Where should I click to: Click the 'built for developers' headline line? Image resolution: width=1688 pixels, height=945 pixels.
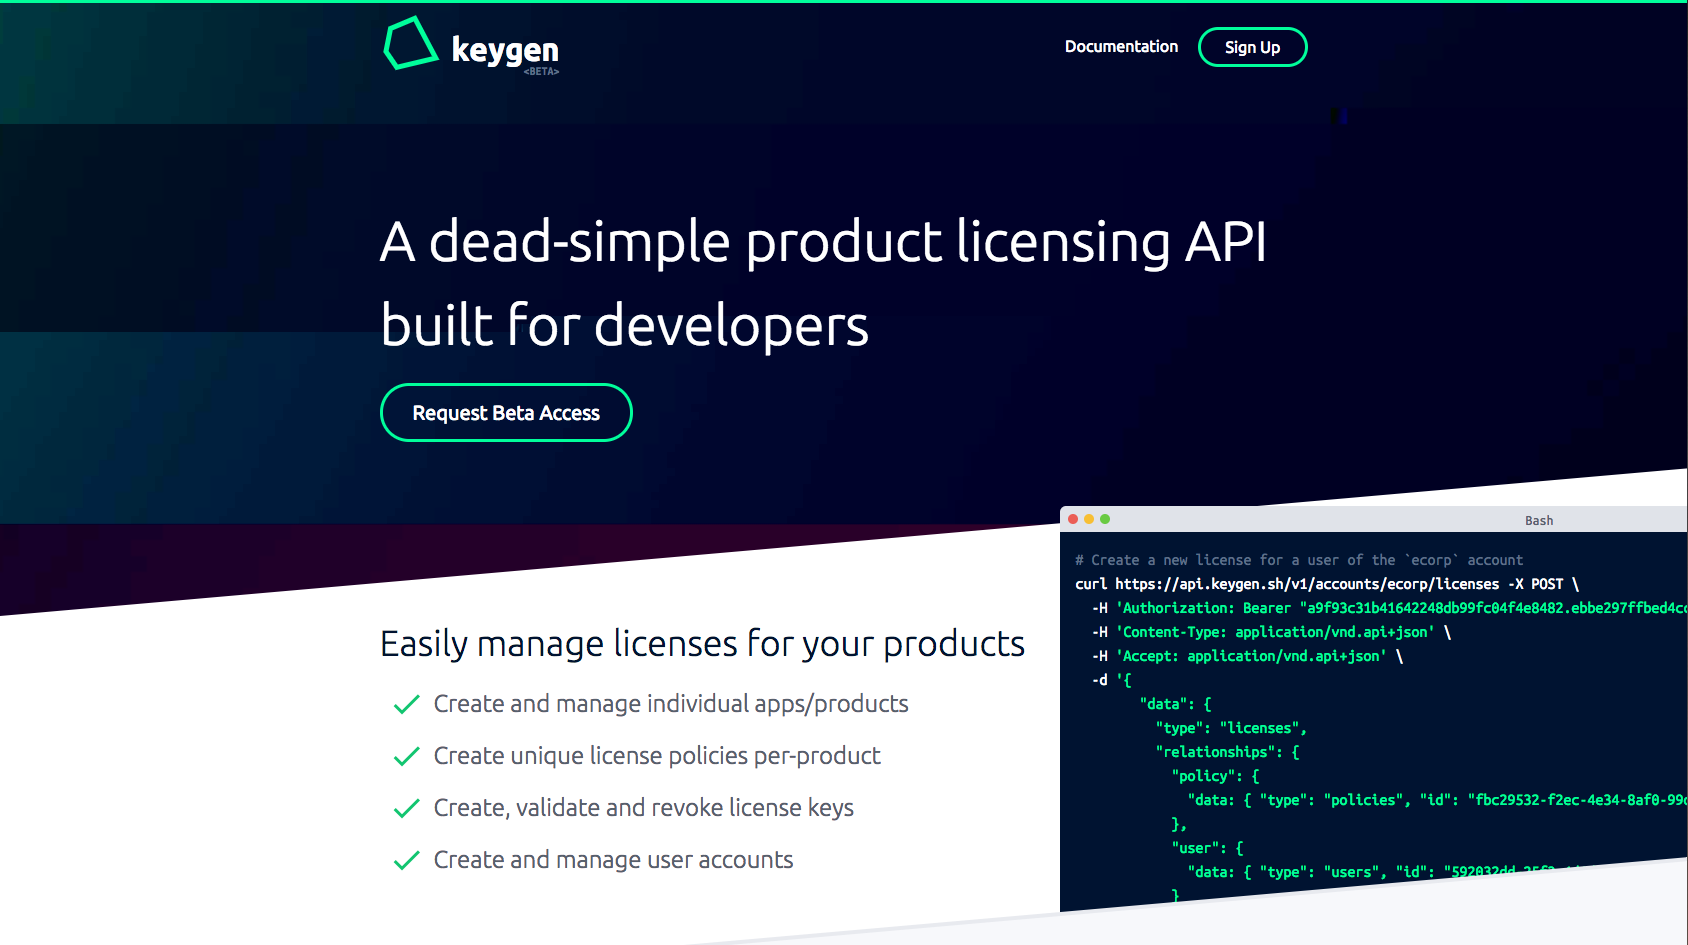pos(625,326)
